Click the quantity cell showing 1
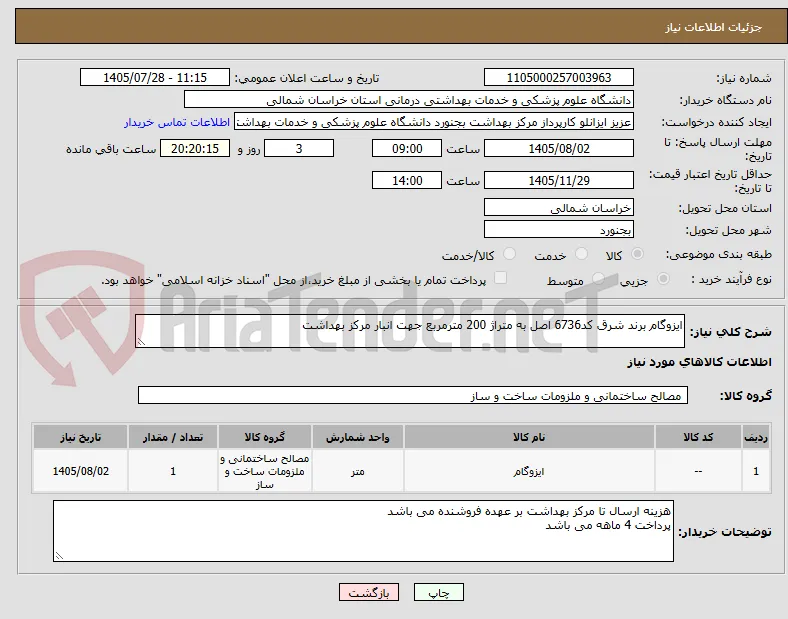The width and height of the screenshot is (788, 619). [x=173, y=471]
